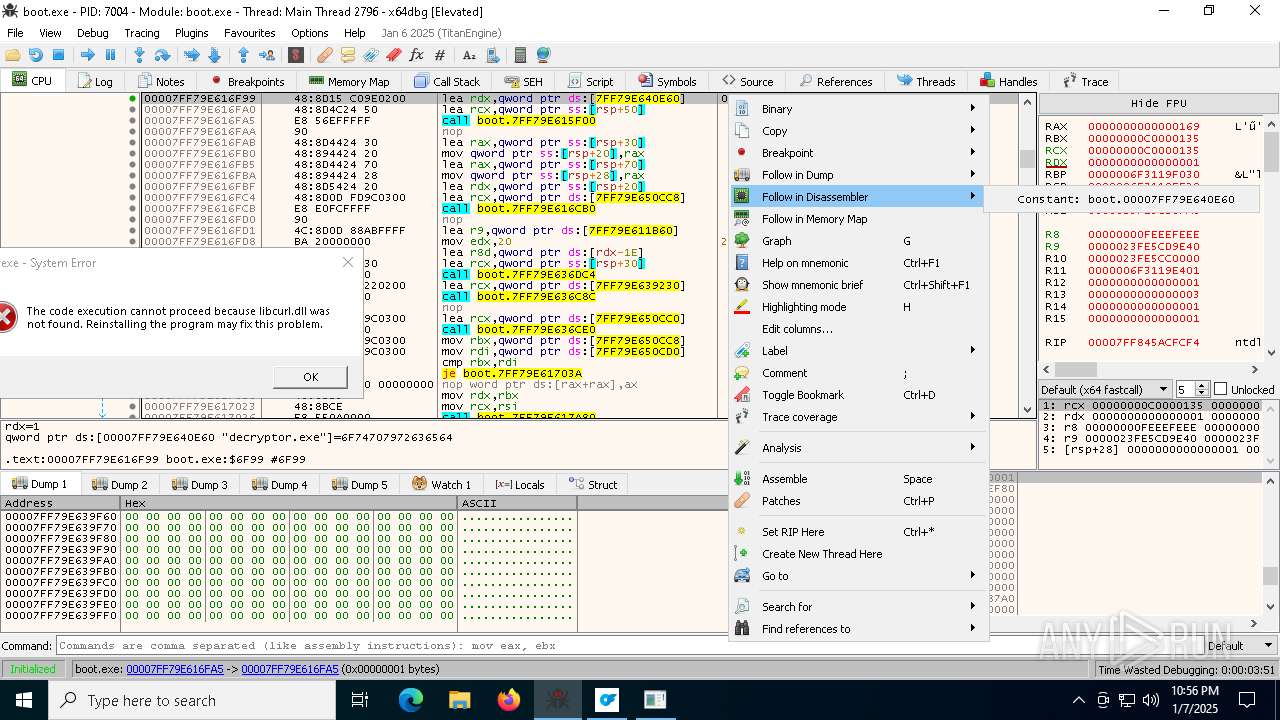
Task: Click the Run arrow toolbar icon
Action: point(87,55)
